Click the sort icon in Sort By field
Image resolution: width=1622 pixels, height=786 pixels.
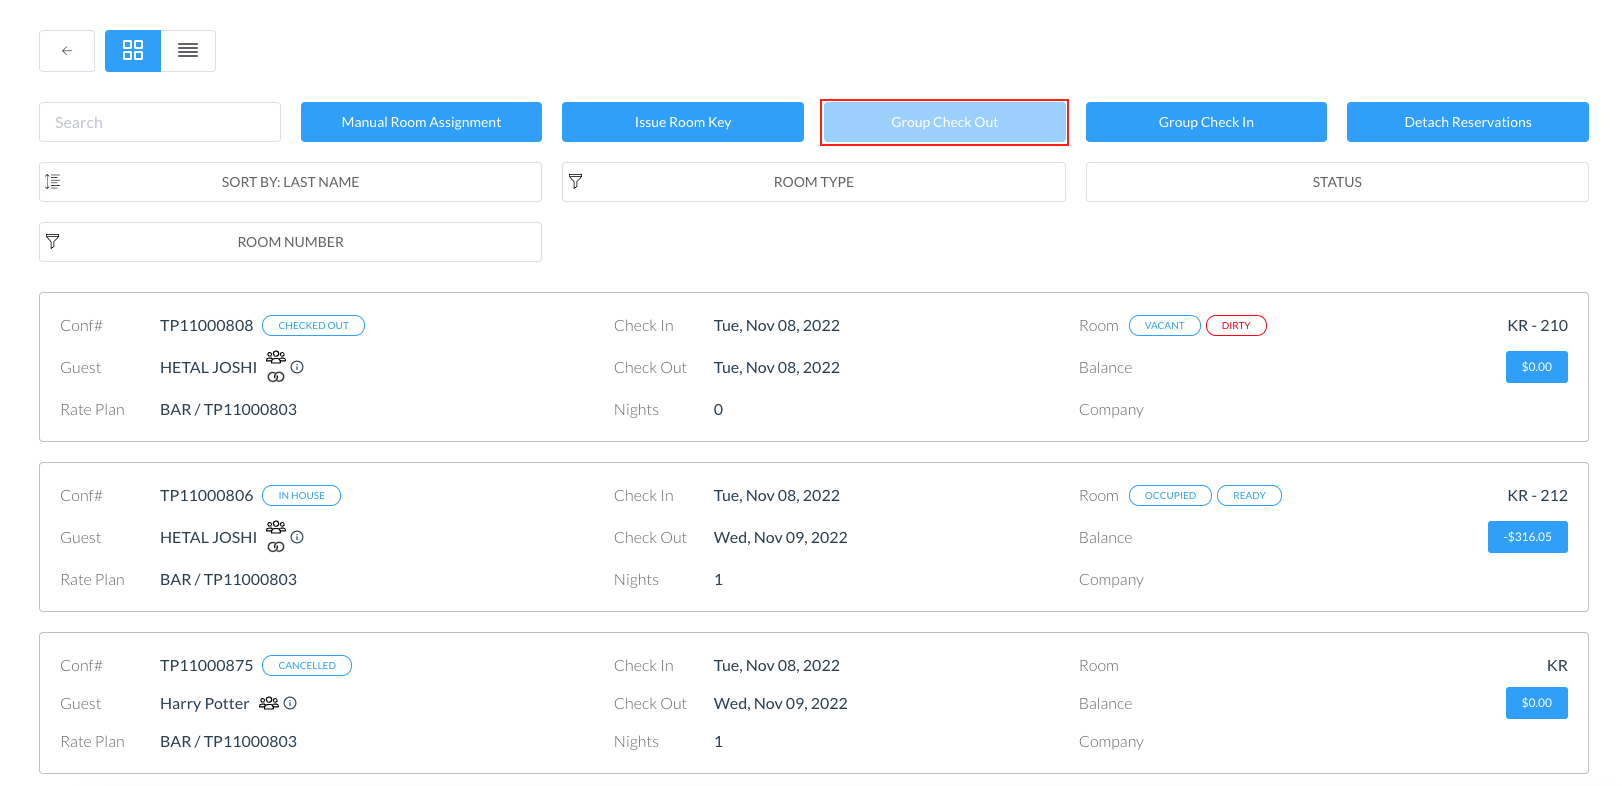point(53,182)
